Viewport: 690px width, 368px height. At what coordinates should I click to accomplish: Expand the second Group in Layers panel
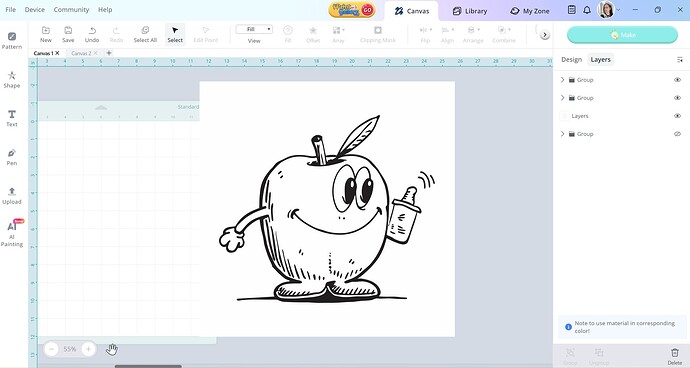(x=562, y=98)
